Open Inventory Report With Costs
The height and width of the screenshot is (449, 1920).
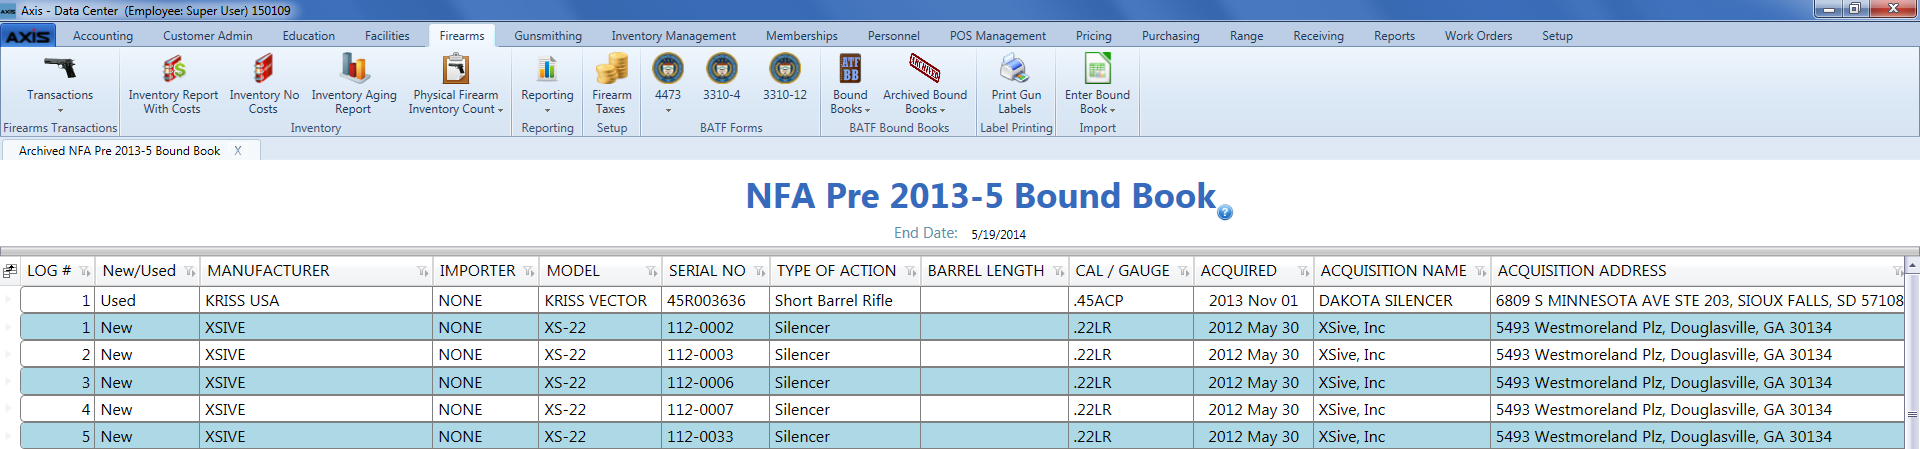(173, 83)
